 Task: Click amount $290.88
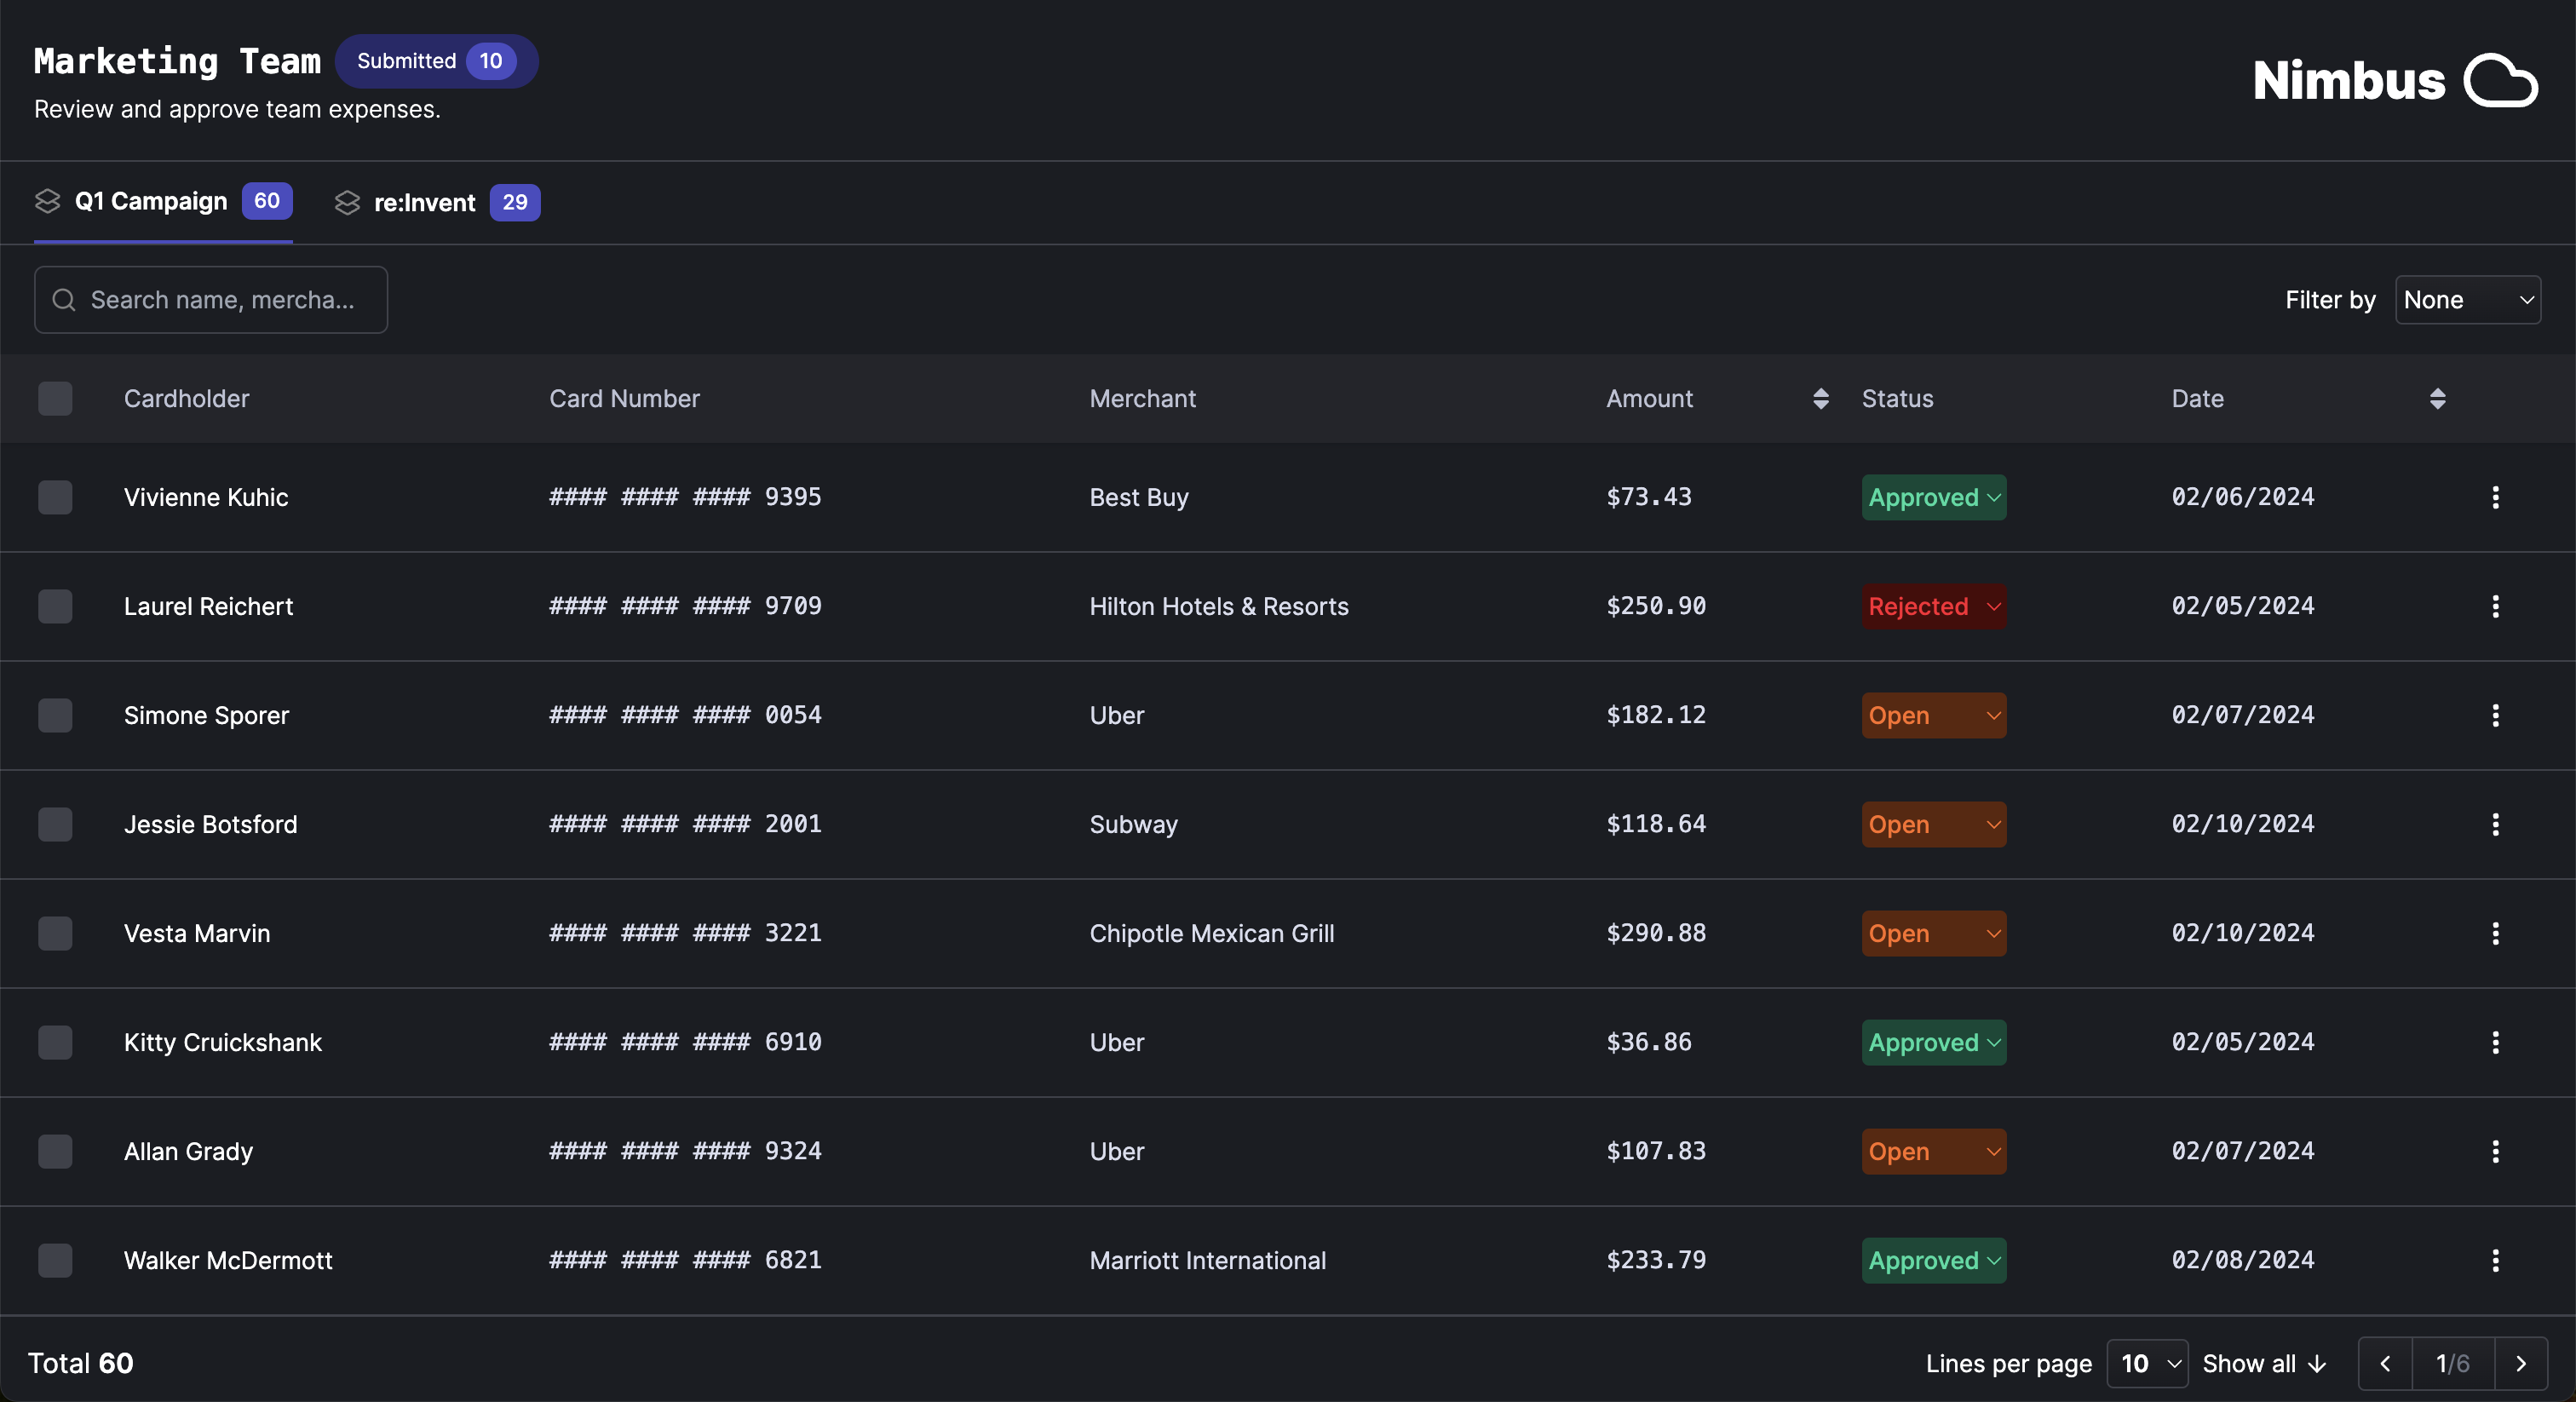[1656, 933]
